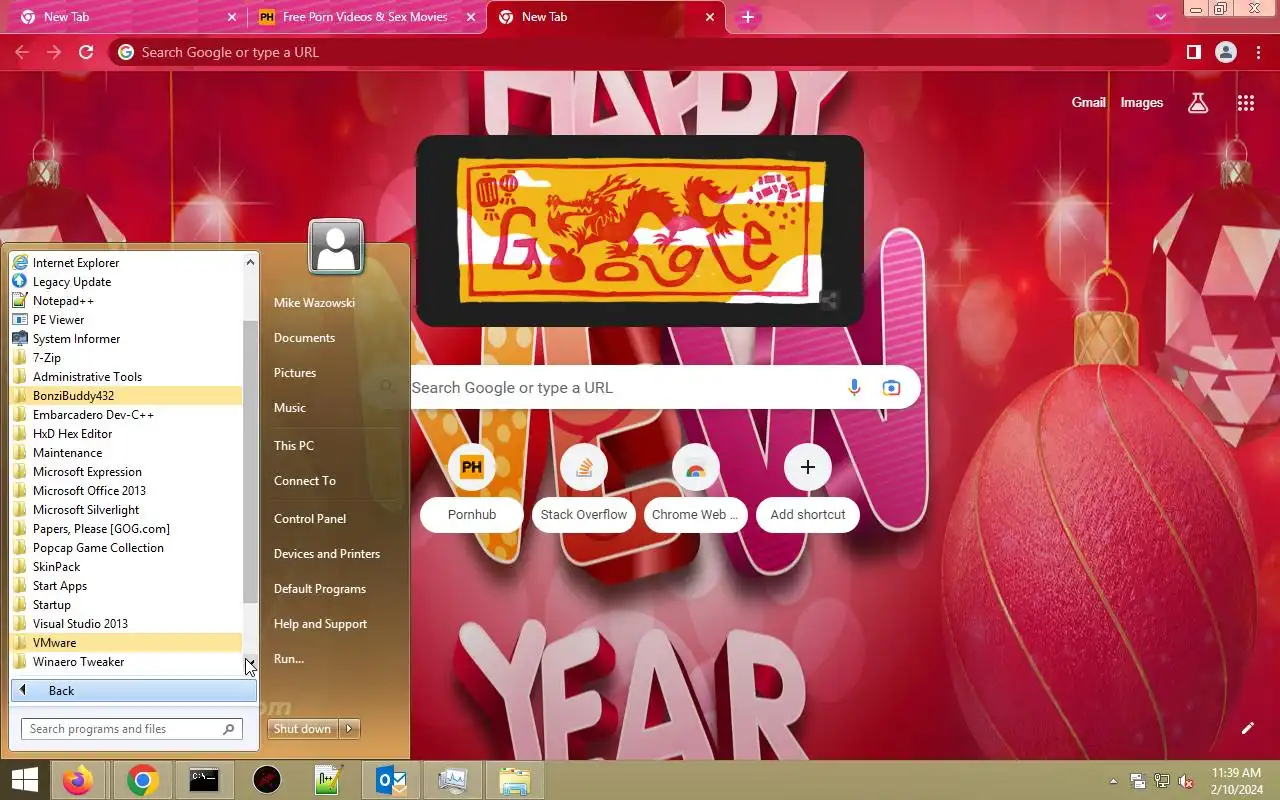Screen dimensions: 1280x800
Task: Click the Chrome back arrow
Action: (x=22, y=52)
